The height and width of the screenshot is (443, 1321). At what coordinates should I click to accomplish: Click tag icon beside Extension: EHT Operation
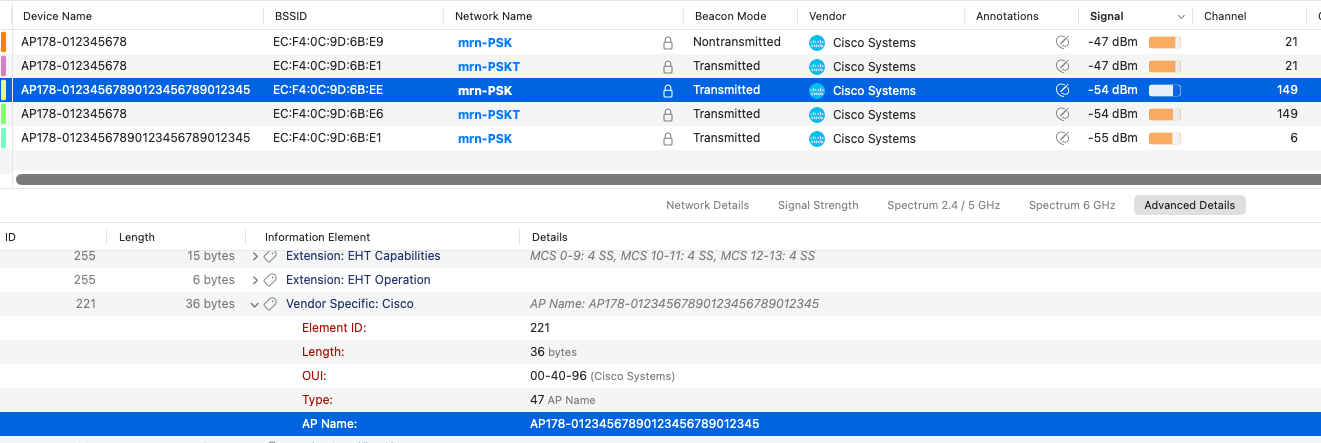(x=270, y=280)
